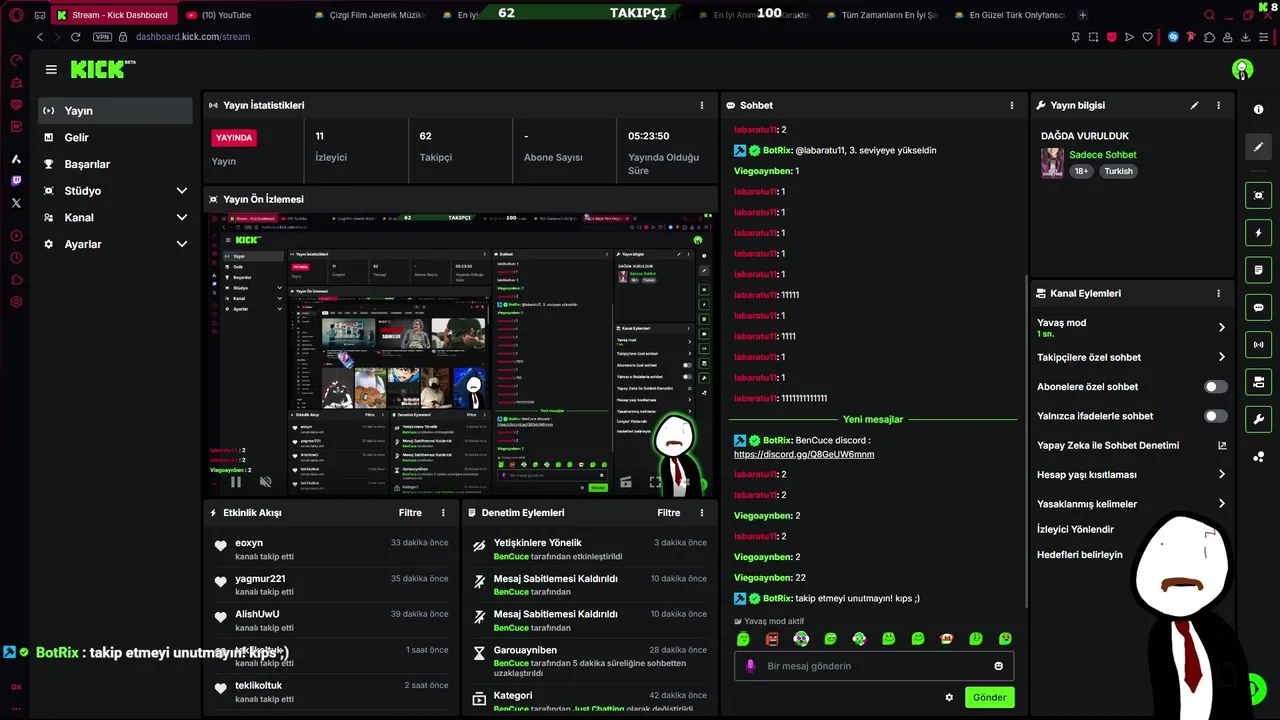Screen dimensions: 1280x720
Task: Open Yayın bilgisi three-dot menu
Action: click(1218, 105)
